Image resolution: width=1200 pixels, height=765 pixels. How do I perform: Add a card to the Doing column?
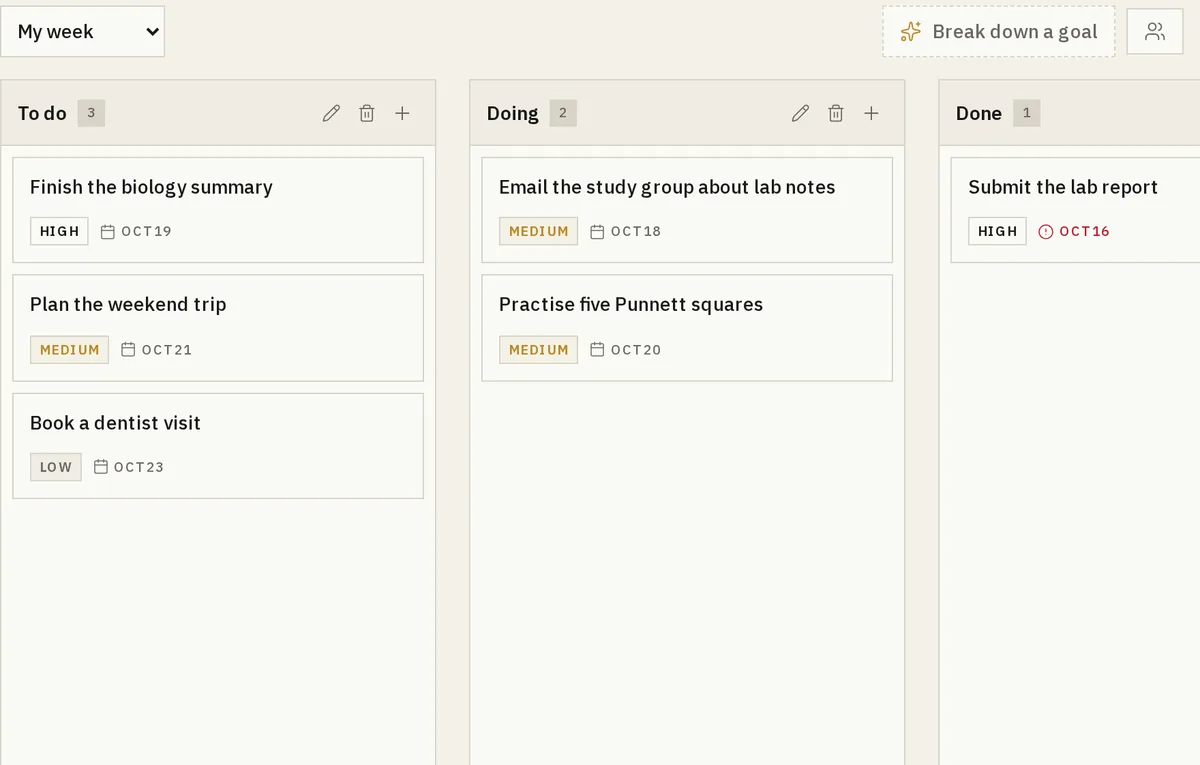coord(871,113)
